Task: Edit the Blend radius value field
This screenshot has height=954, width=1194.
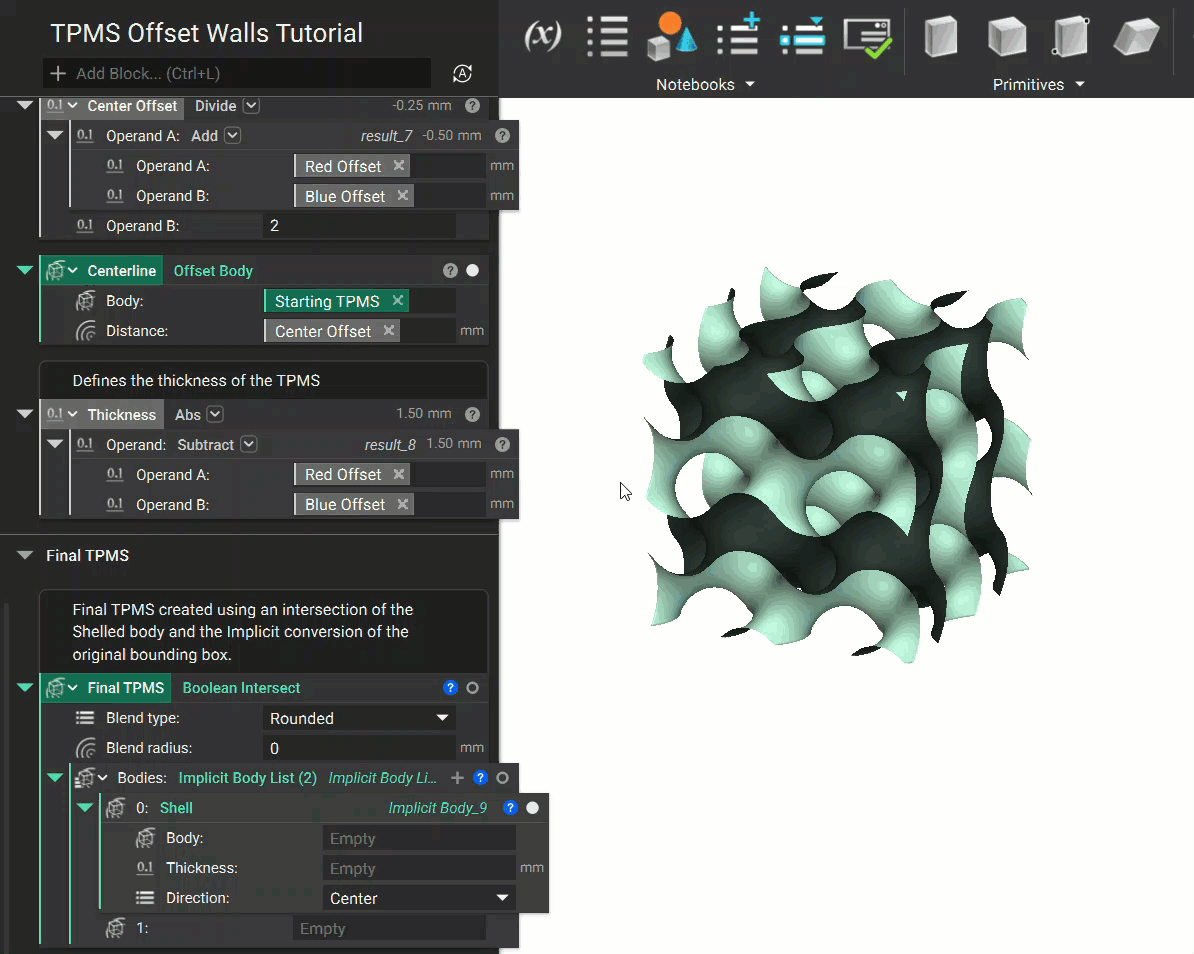Action: (359, 748)
